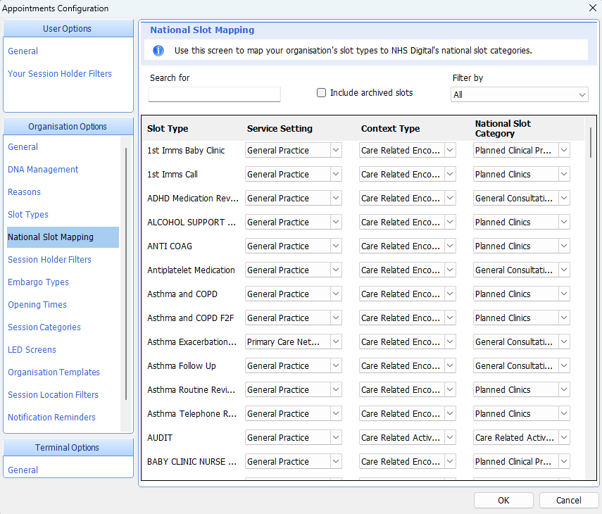Close the Appointments Configuration dialog

click(593, 8)
